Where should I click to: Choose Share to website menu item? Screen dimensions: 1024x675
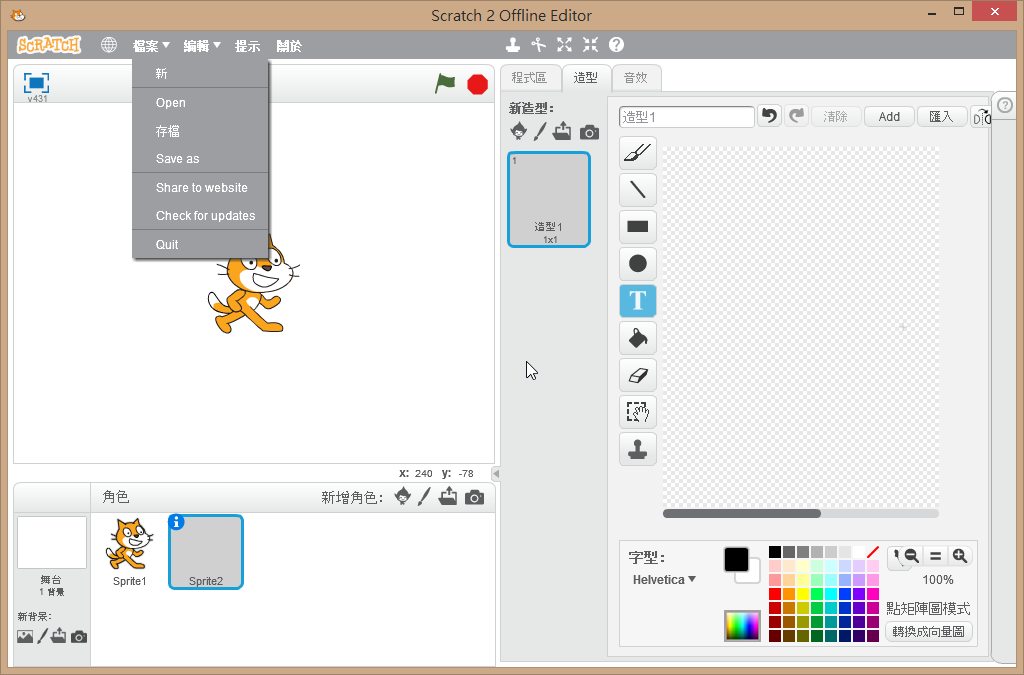click(x=200, y=188)
